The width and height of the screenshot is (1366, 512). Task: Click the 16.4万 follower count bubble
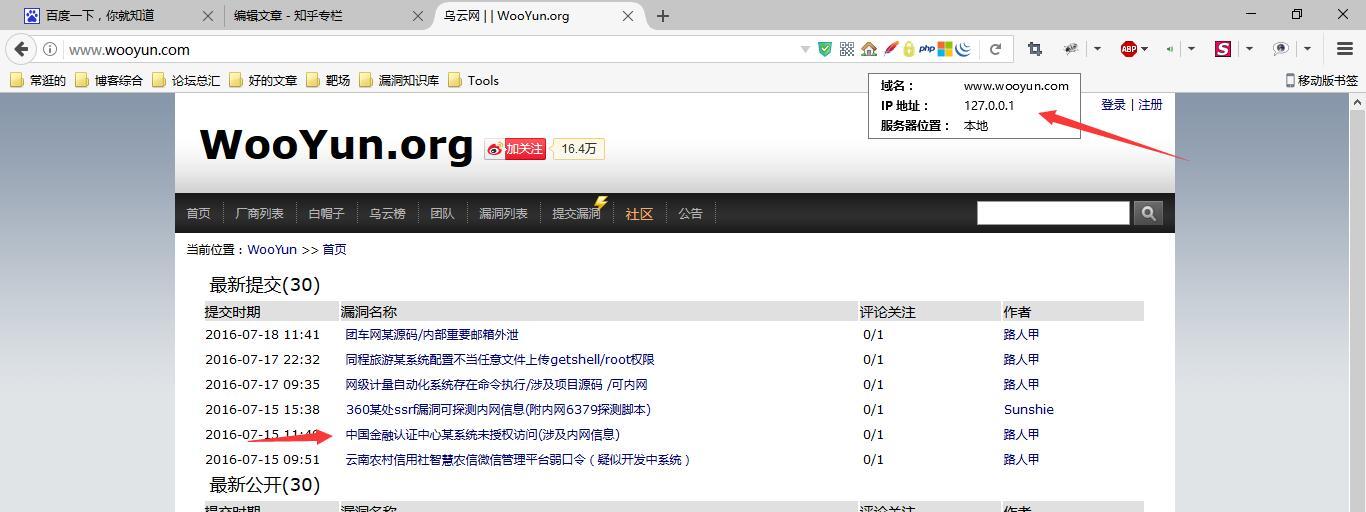pos(579,149)
